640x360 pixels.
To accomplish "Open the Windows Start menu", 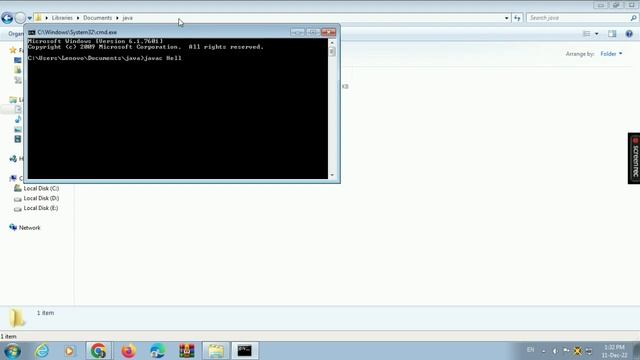I will tap(12, 351).
